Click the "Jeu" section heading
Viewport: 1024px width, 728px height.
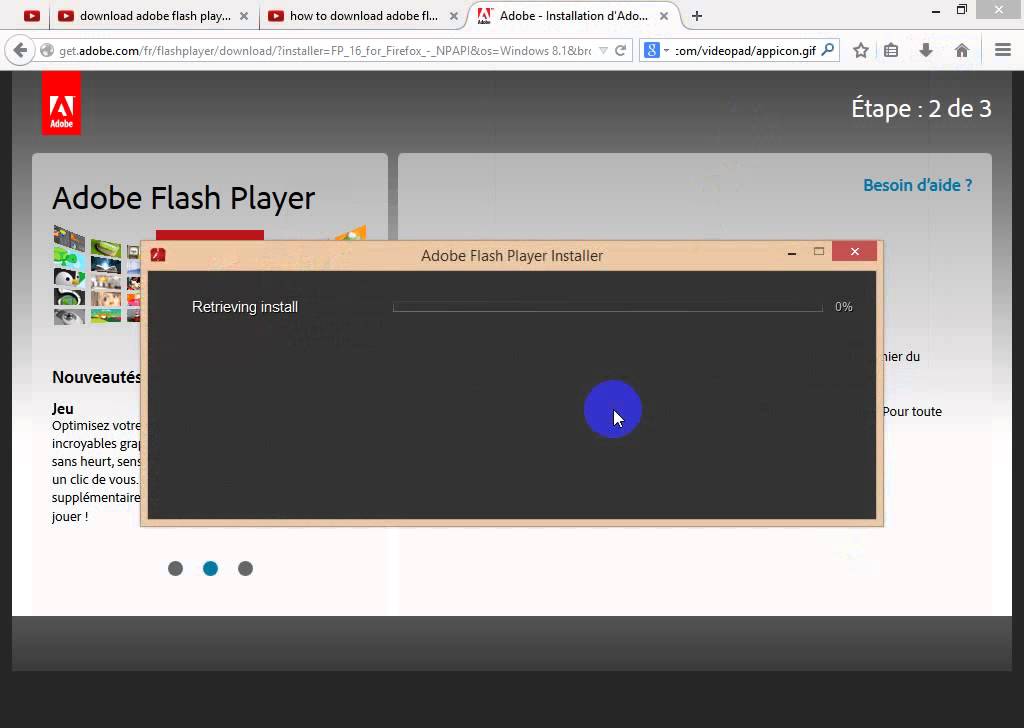(63, 409)
